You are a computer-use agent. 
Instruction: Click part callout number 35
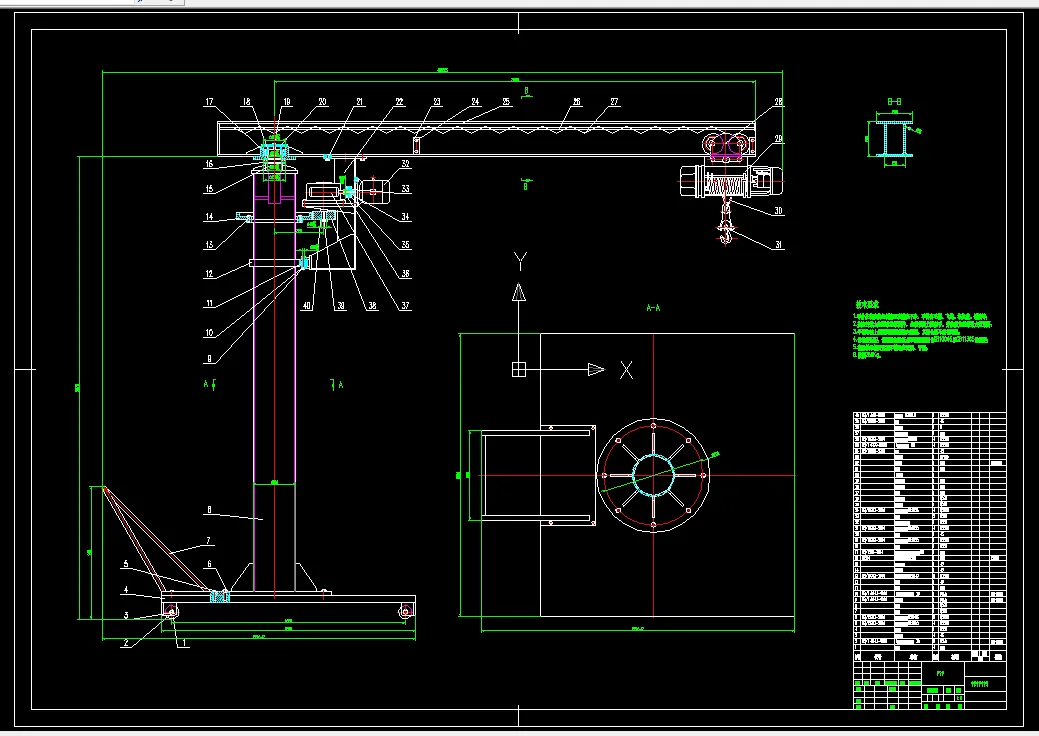406,244
